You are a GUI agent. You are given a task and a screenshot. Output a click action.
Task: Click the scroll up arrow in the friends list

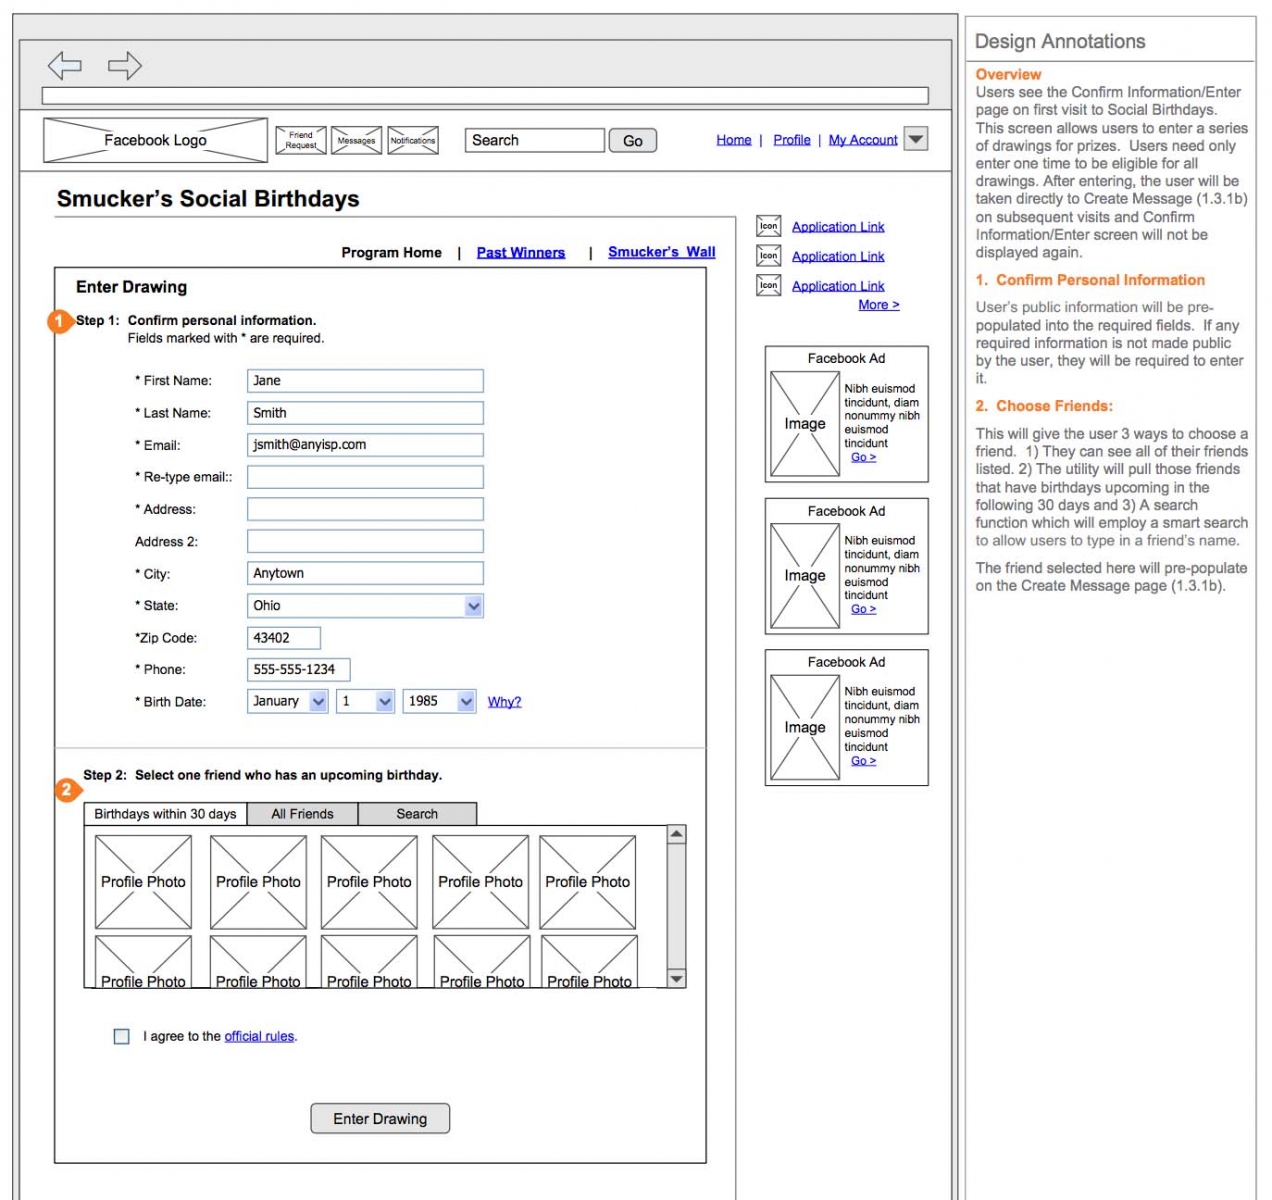coord(677,835)
